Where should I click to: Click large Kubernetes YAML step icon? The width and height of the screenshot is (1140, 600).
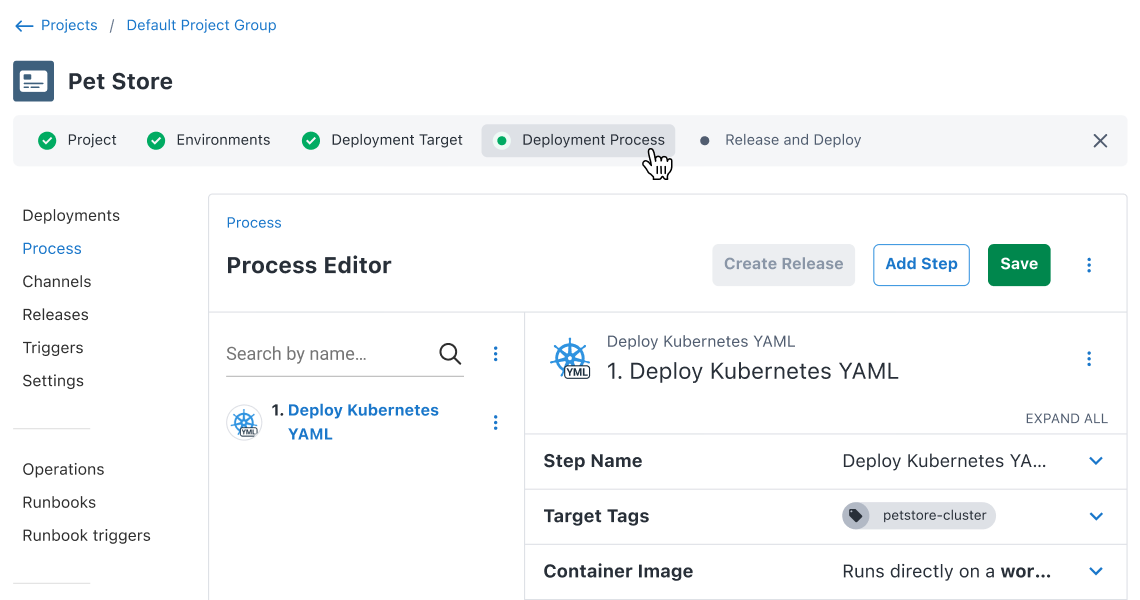[x=570, y=359]
